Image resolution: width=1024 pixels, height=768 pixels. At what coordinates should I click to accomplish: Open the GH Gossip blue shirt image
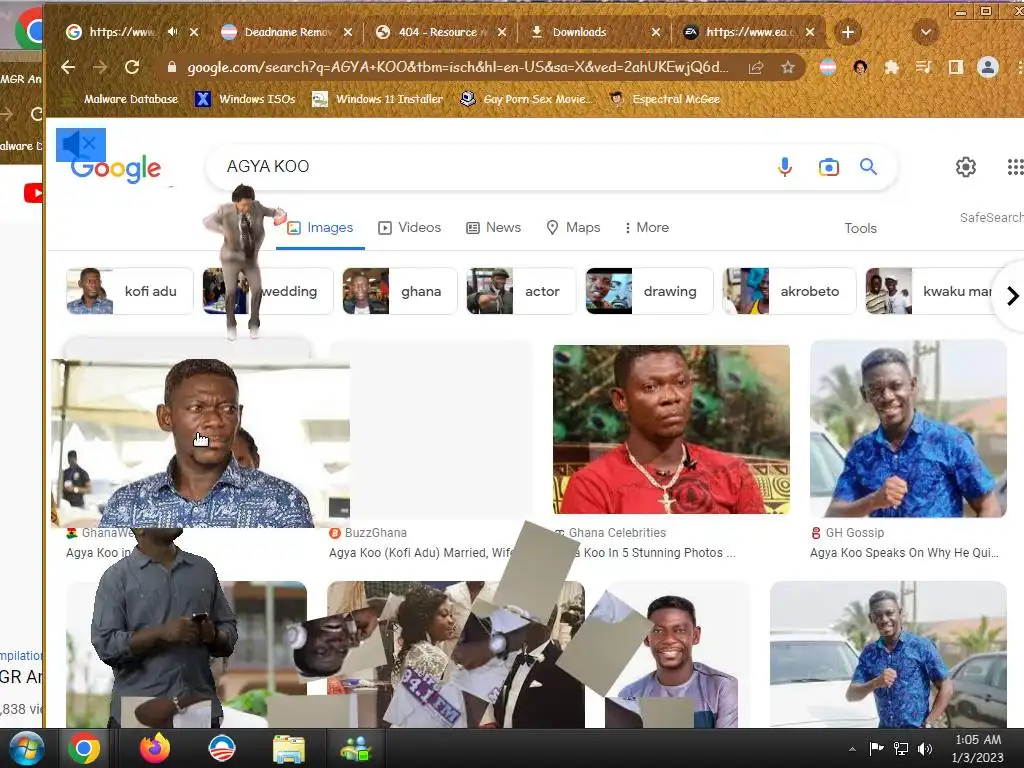click(x=908, y=428)
